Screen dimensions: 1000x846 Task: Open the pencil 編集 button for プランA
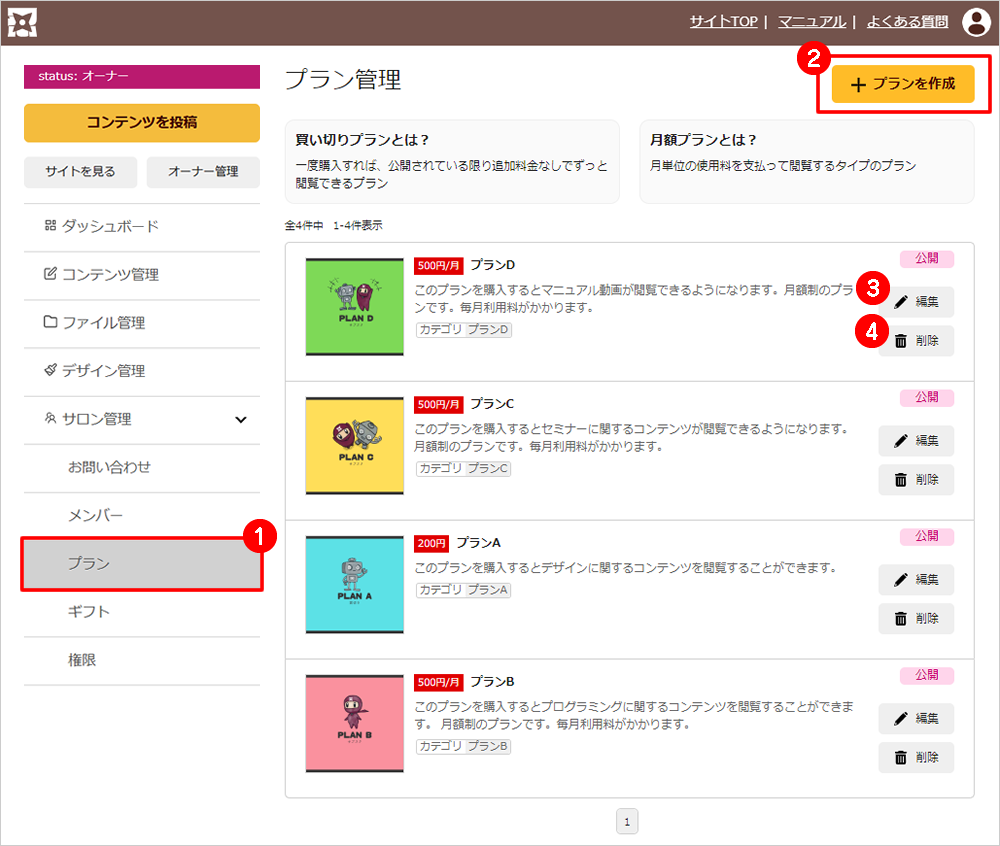point(916,580)
